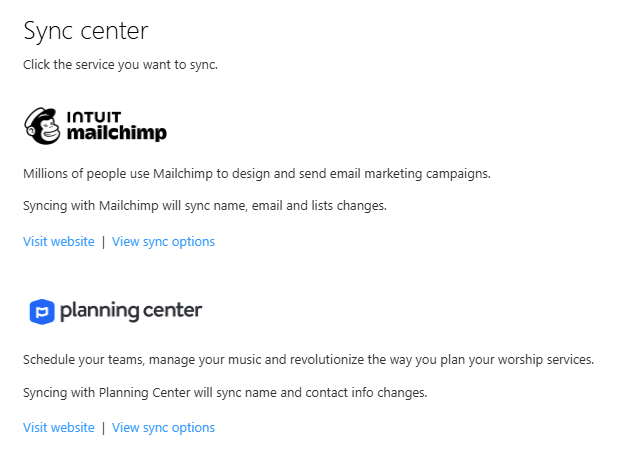Click the 'Click the service you want to sync' text

(120, 64)
